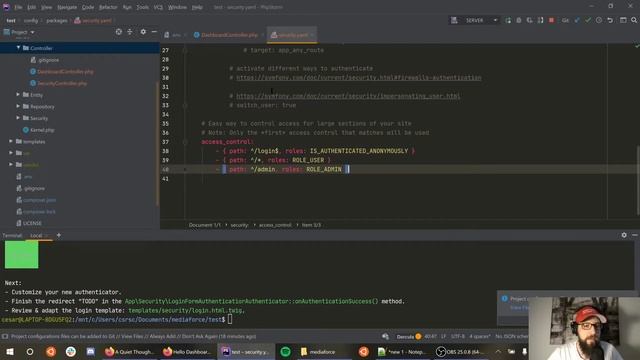
Task: Click 4 spaces indent in status bar
Action: [x=480, y=337]
